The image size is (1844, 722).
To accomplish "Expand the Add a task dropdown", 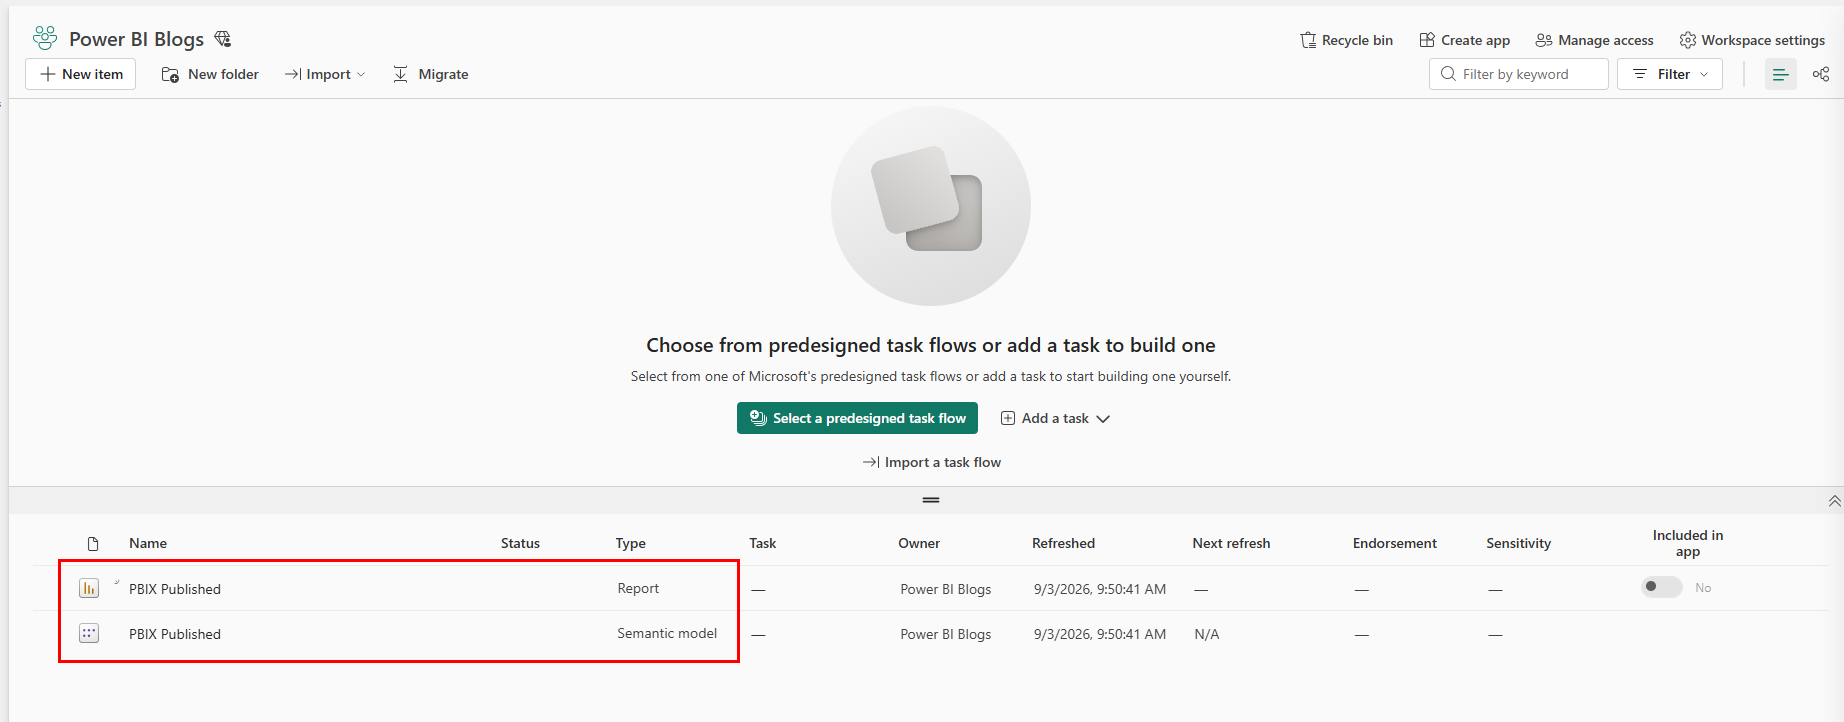I will [1055, 418].
